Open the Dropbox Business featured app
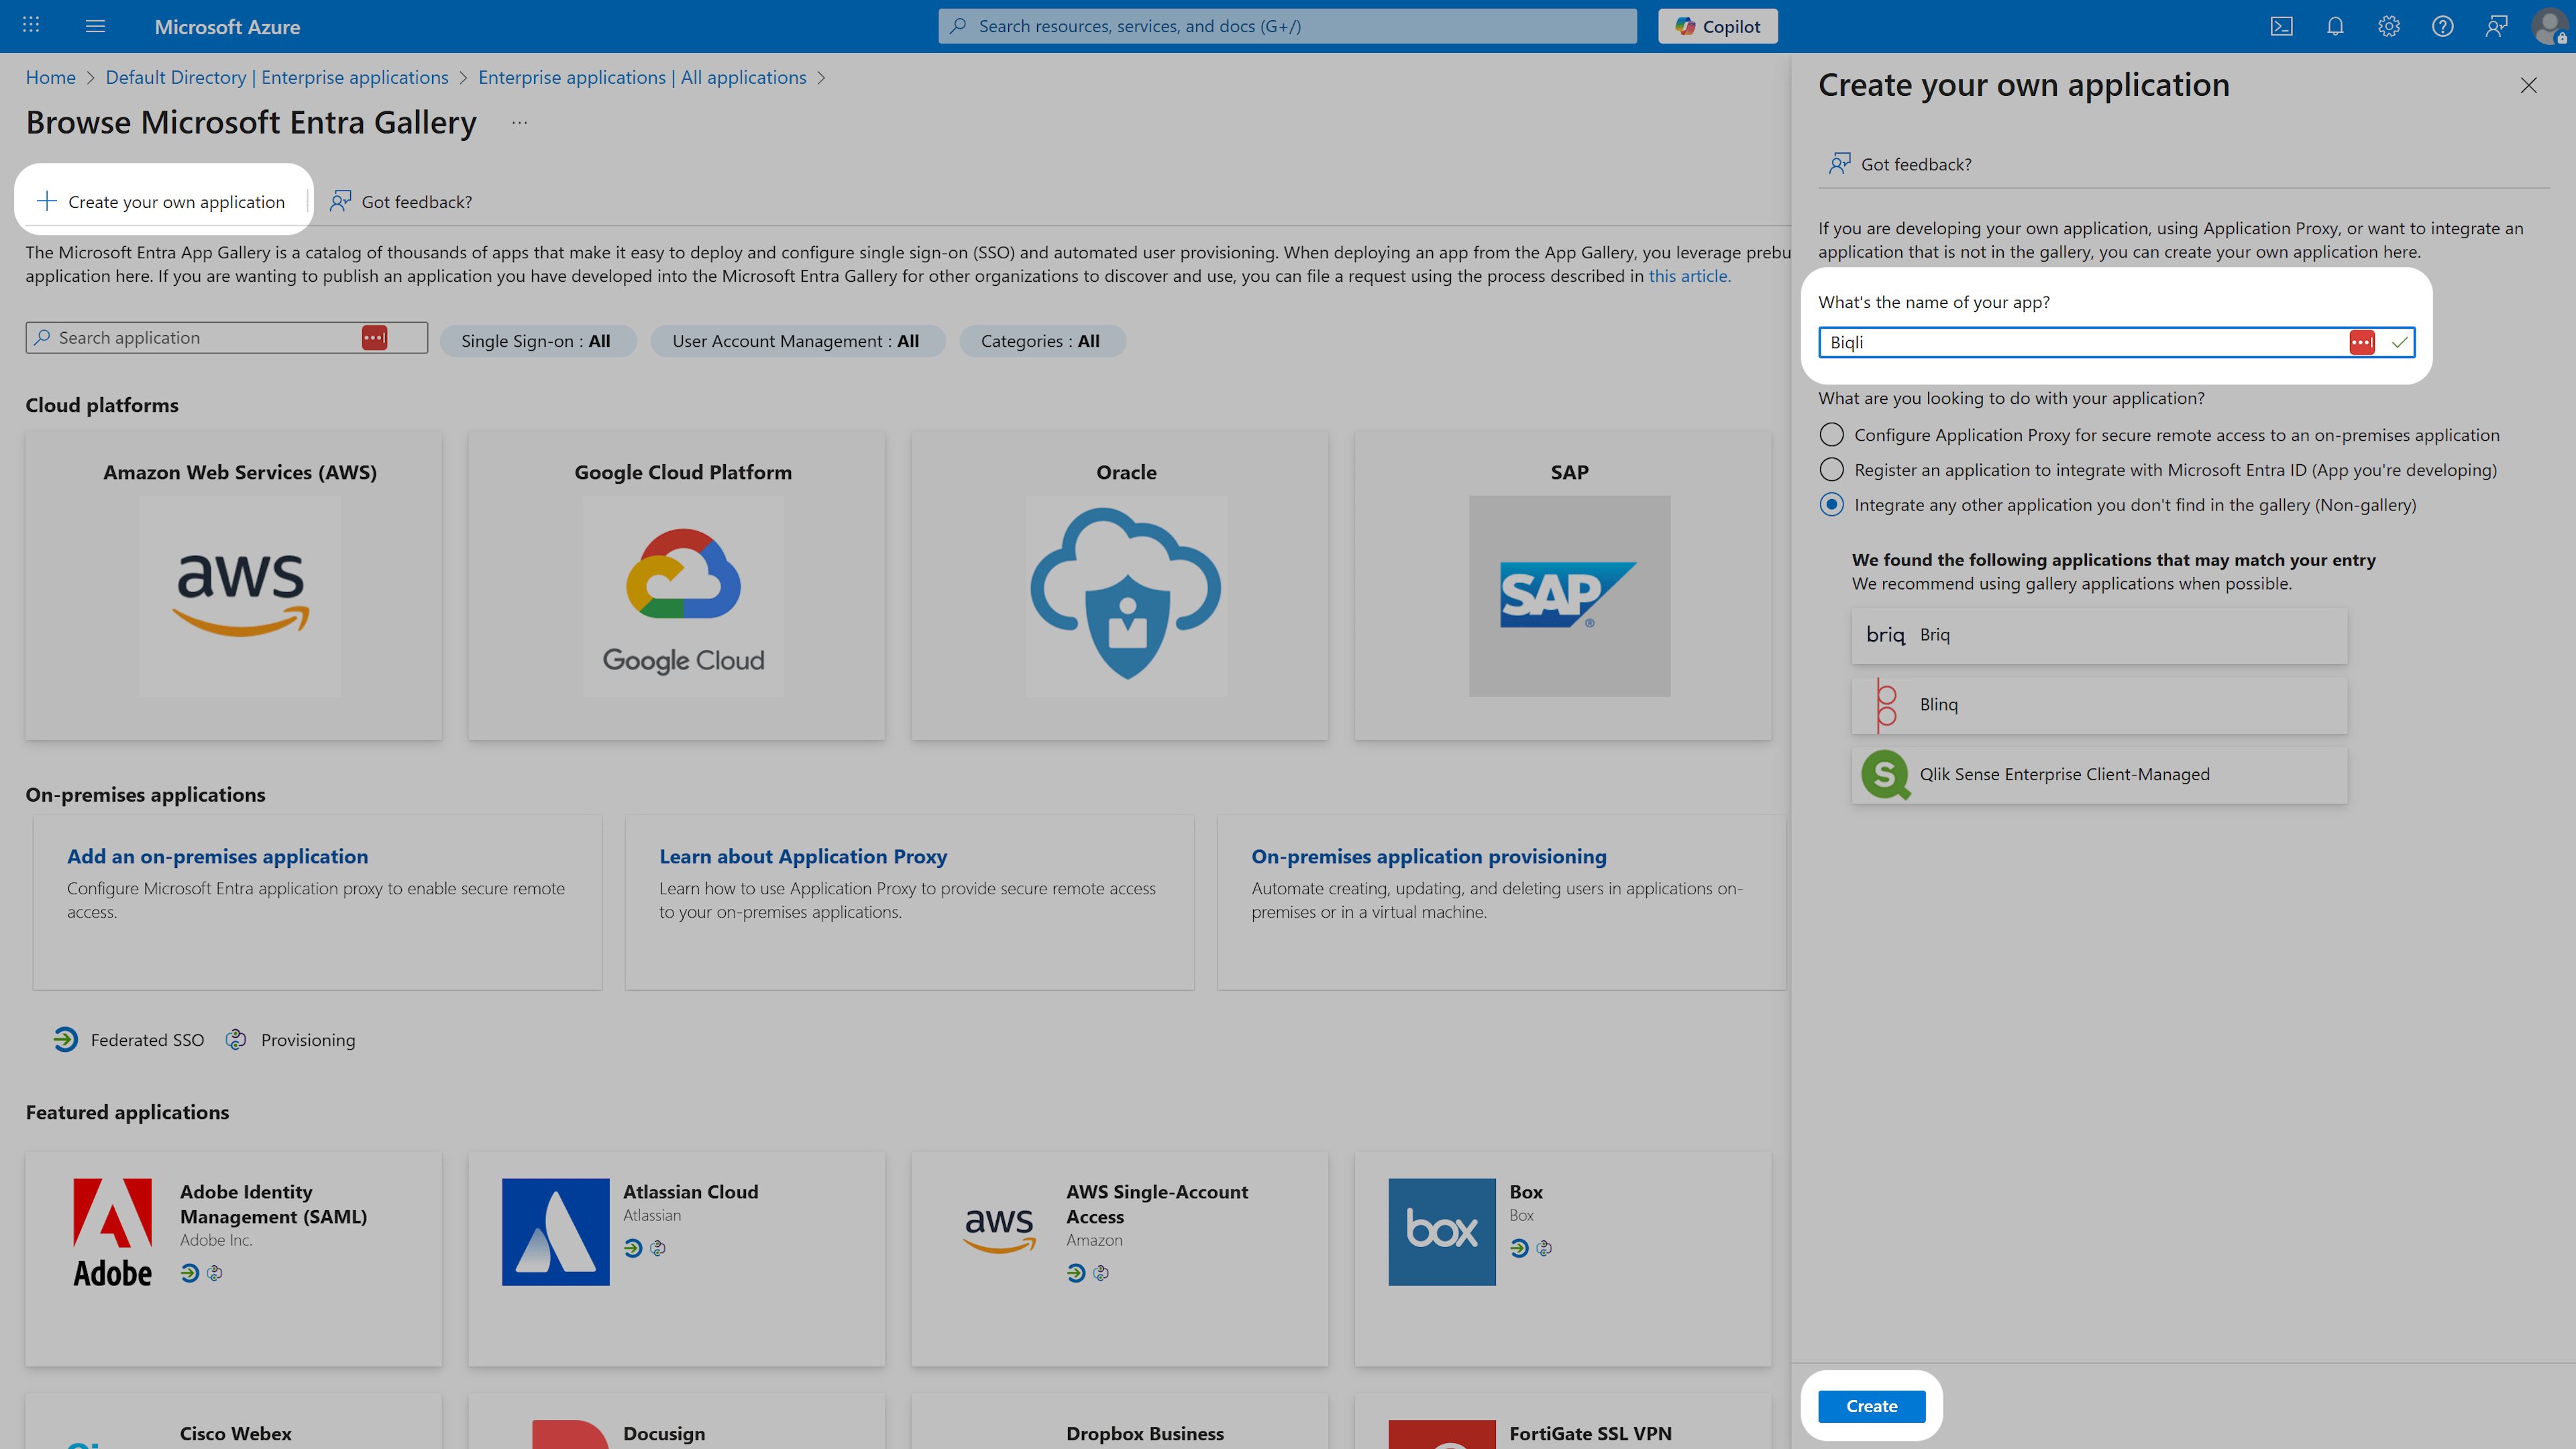This screenshot has width=2576, height=1449. point(1120,1421)
